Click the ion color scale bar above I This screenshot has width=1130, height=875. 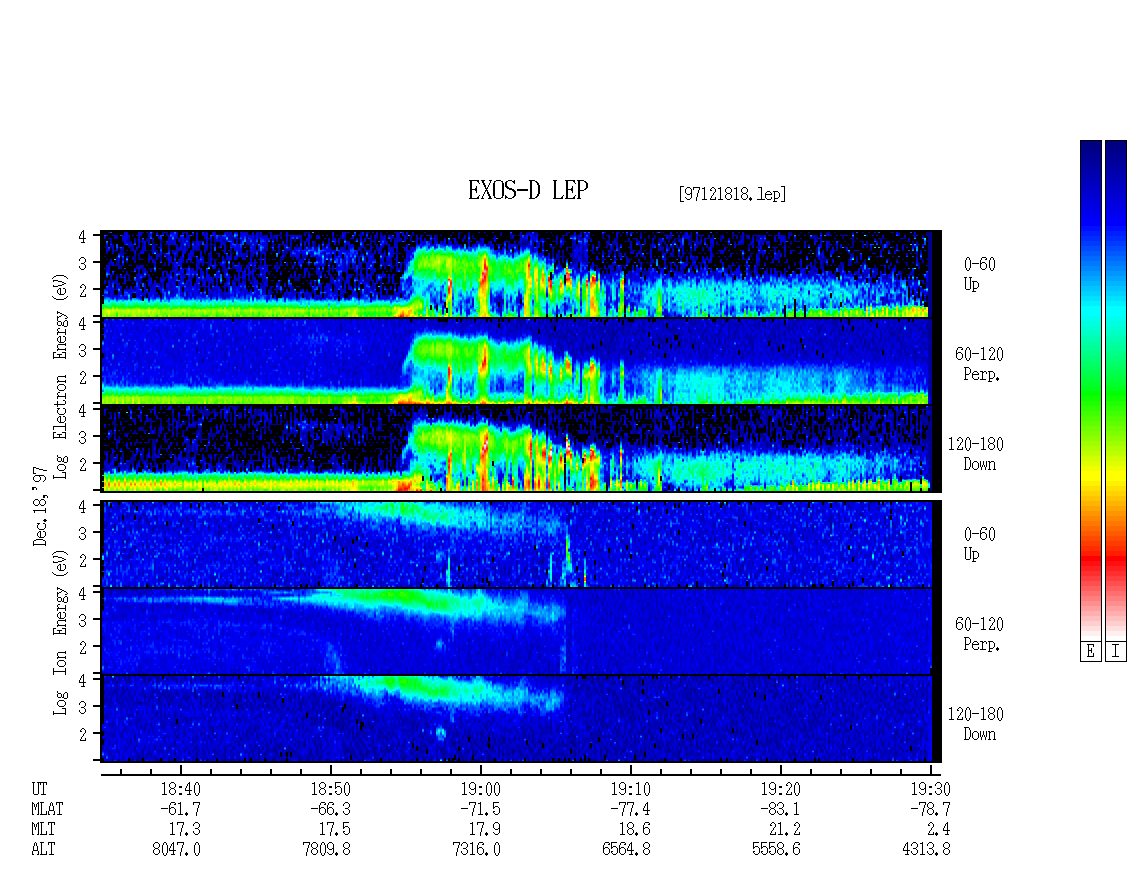tap(1116, 390)
